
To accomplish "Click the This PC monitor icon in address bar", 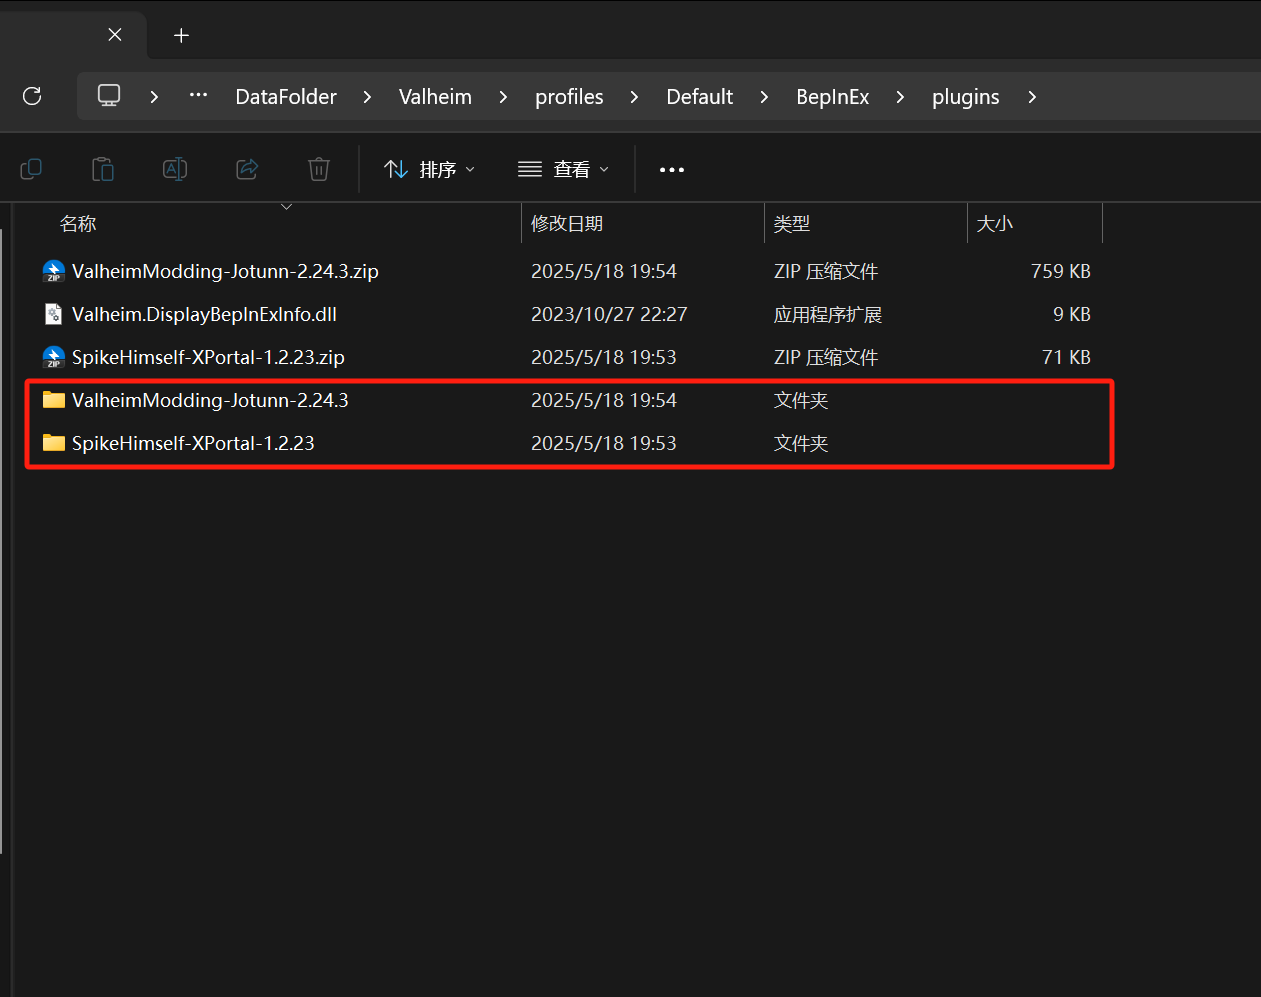I will coord(109,96).
